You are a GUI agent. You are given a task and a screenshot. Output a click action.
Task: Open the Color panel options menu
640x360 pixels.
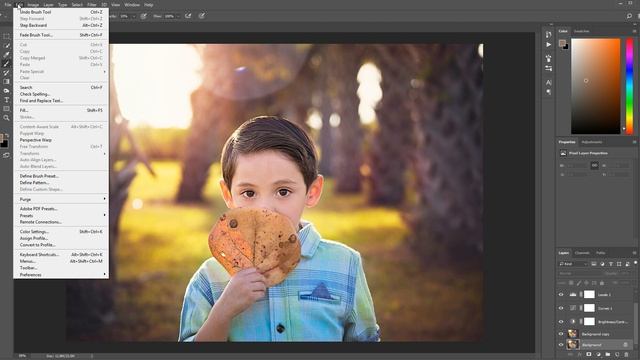tap(635, 31)
